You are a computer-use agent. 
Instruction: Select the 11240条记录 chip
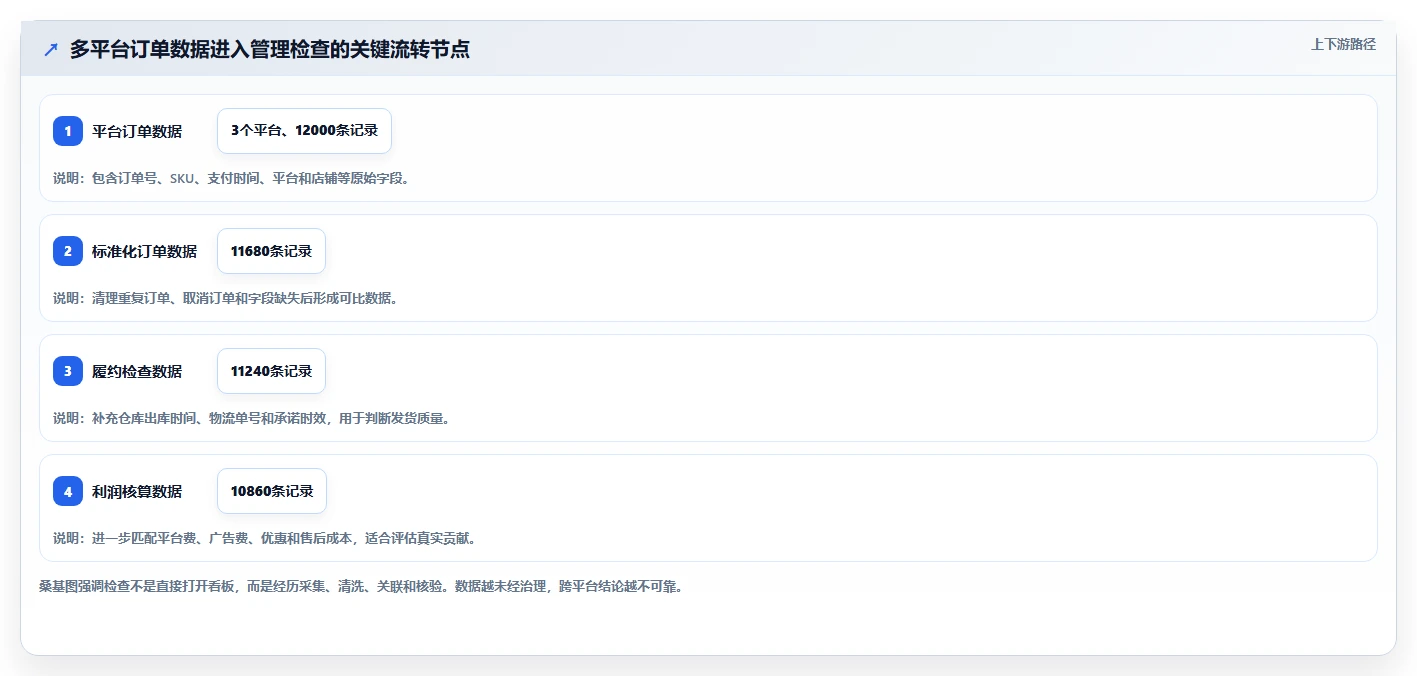271,371
